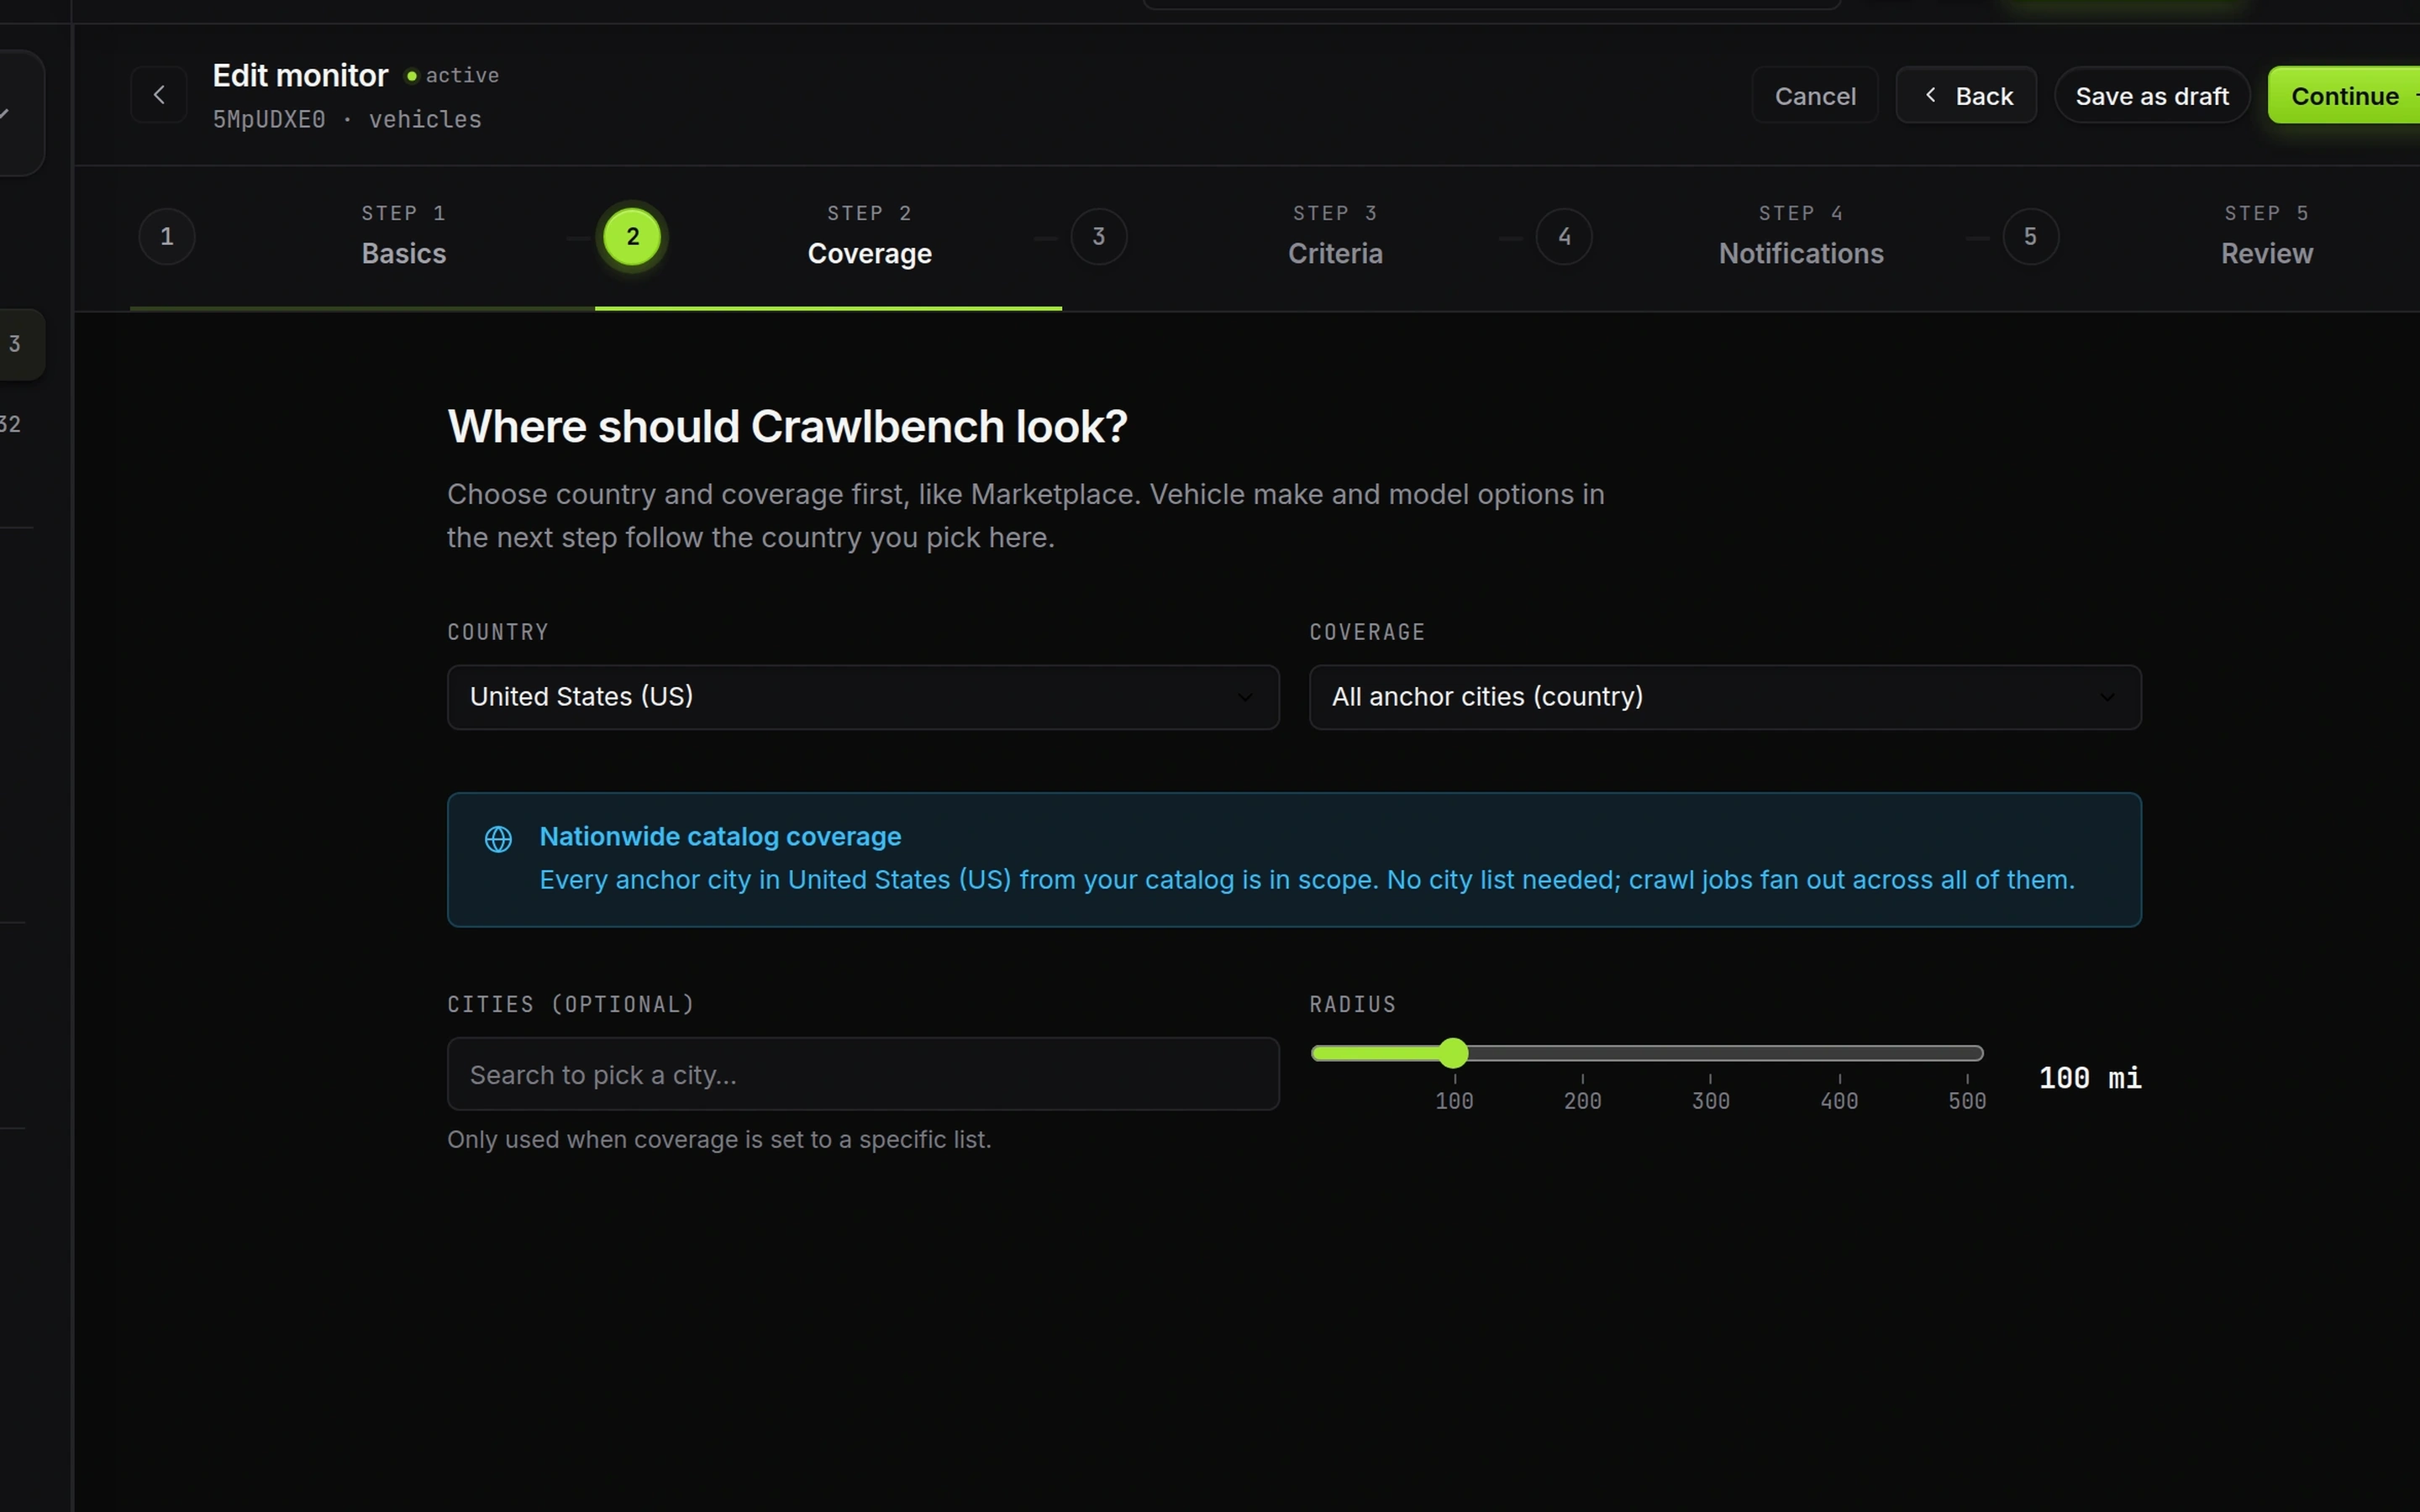Click the green Continue button
The image size is (2420, 1512).
coord(2344,96)
